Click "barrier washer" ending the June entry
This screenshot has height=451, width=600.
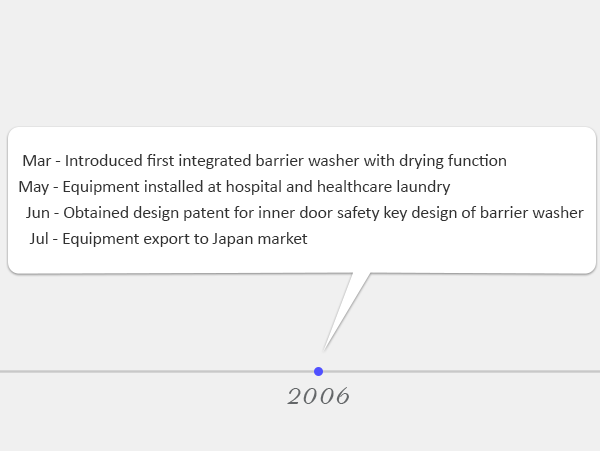532,213
